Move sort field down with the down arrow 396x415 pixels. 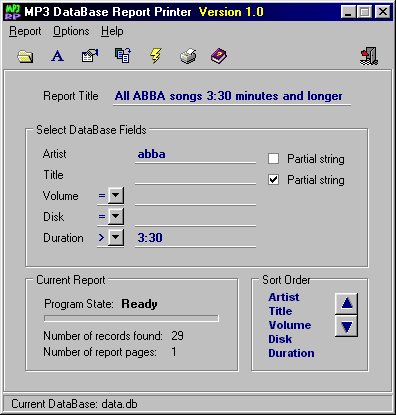(x=346, y=326)
